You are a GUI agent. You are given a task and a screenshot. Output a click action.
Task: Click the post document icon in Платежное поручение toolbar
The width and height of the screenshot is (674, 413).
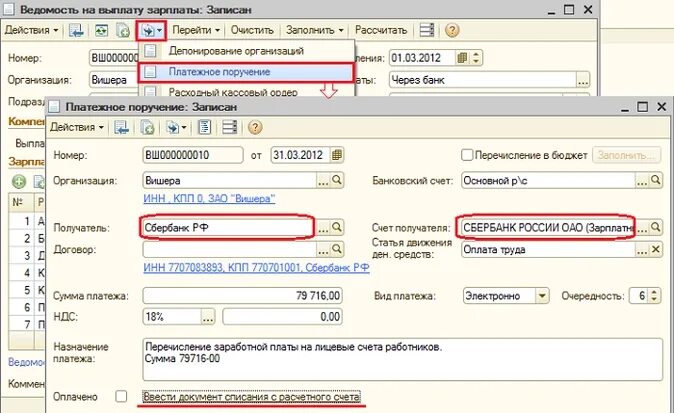pyautogui.click(x=147, y=127)
